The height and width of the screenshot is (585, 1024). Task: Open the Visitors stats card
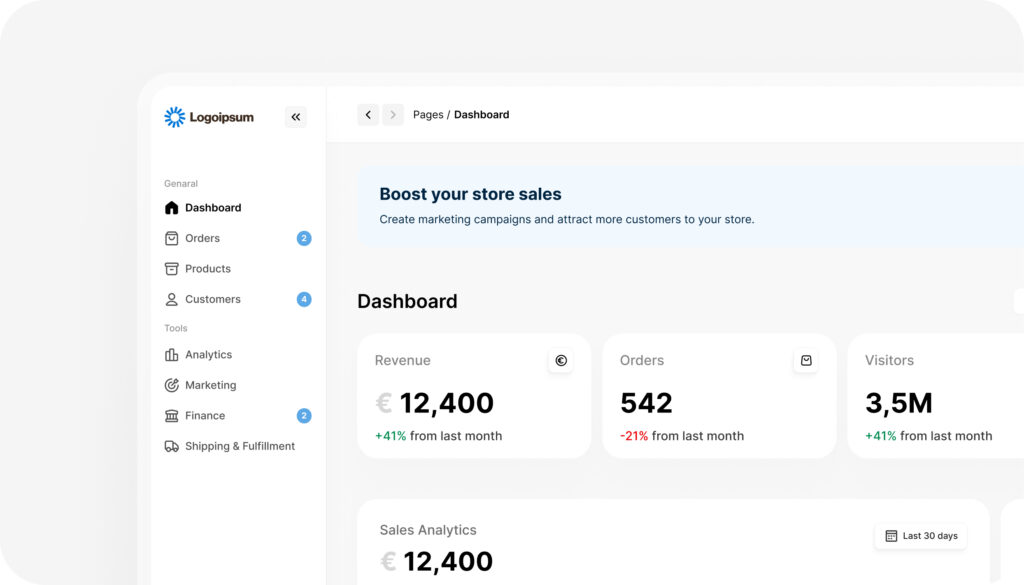pos(935,396)
